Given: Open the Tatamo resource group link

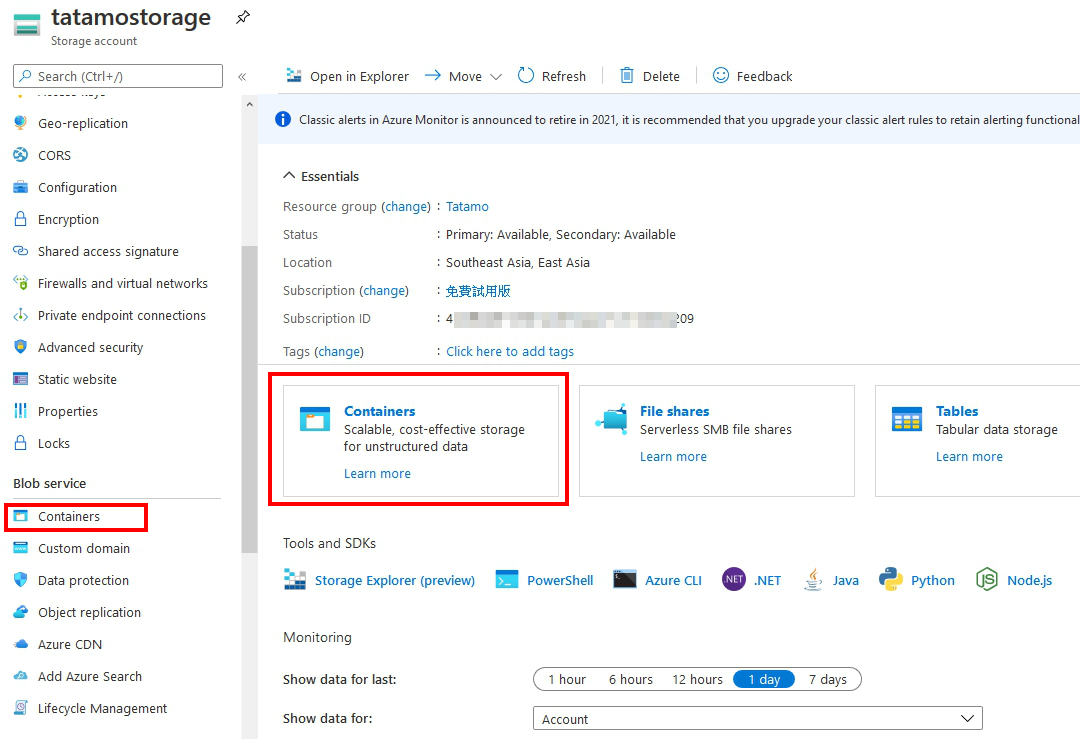Looking at the screenshot, I should tap(467, 206).
